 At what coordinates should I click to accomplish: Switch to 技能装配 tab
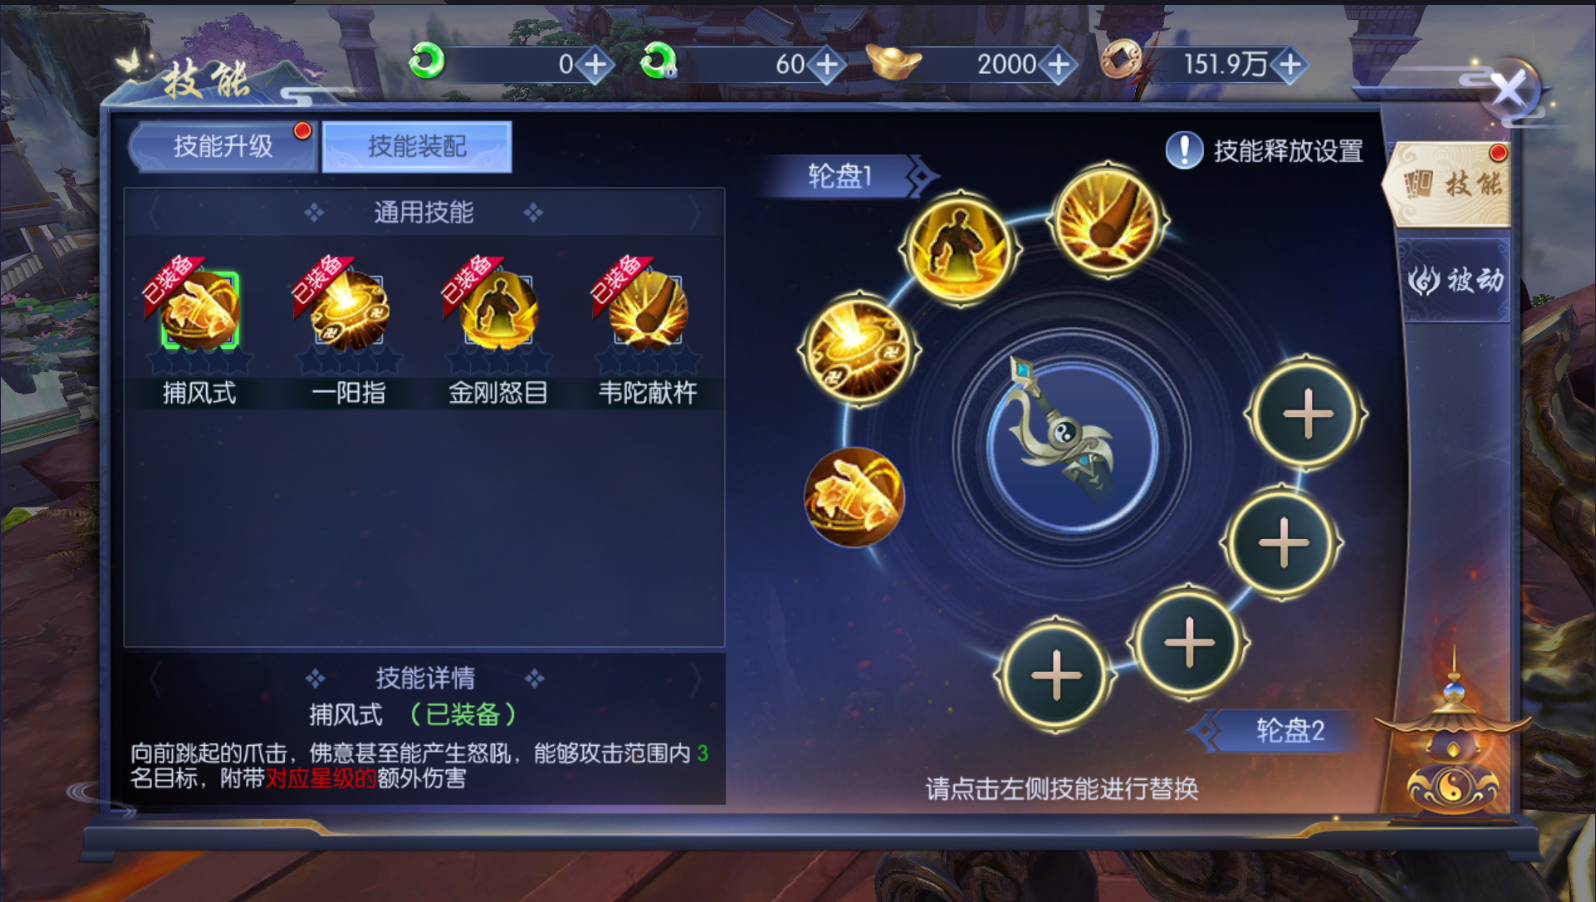(417, 147)
